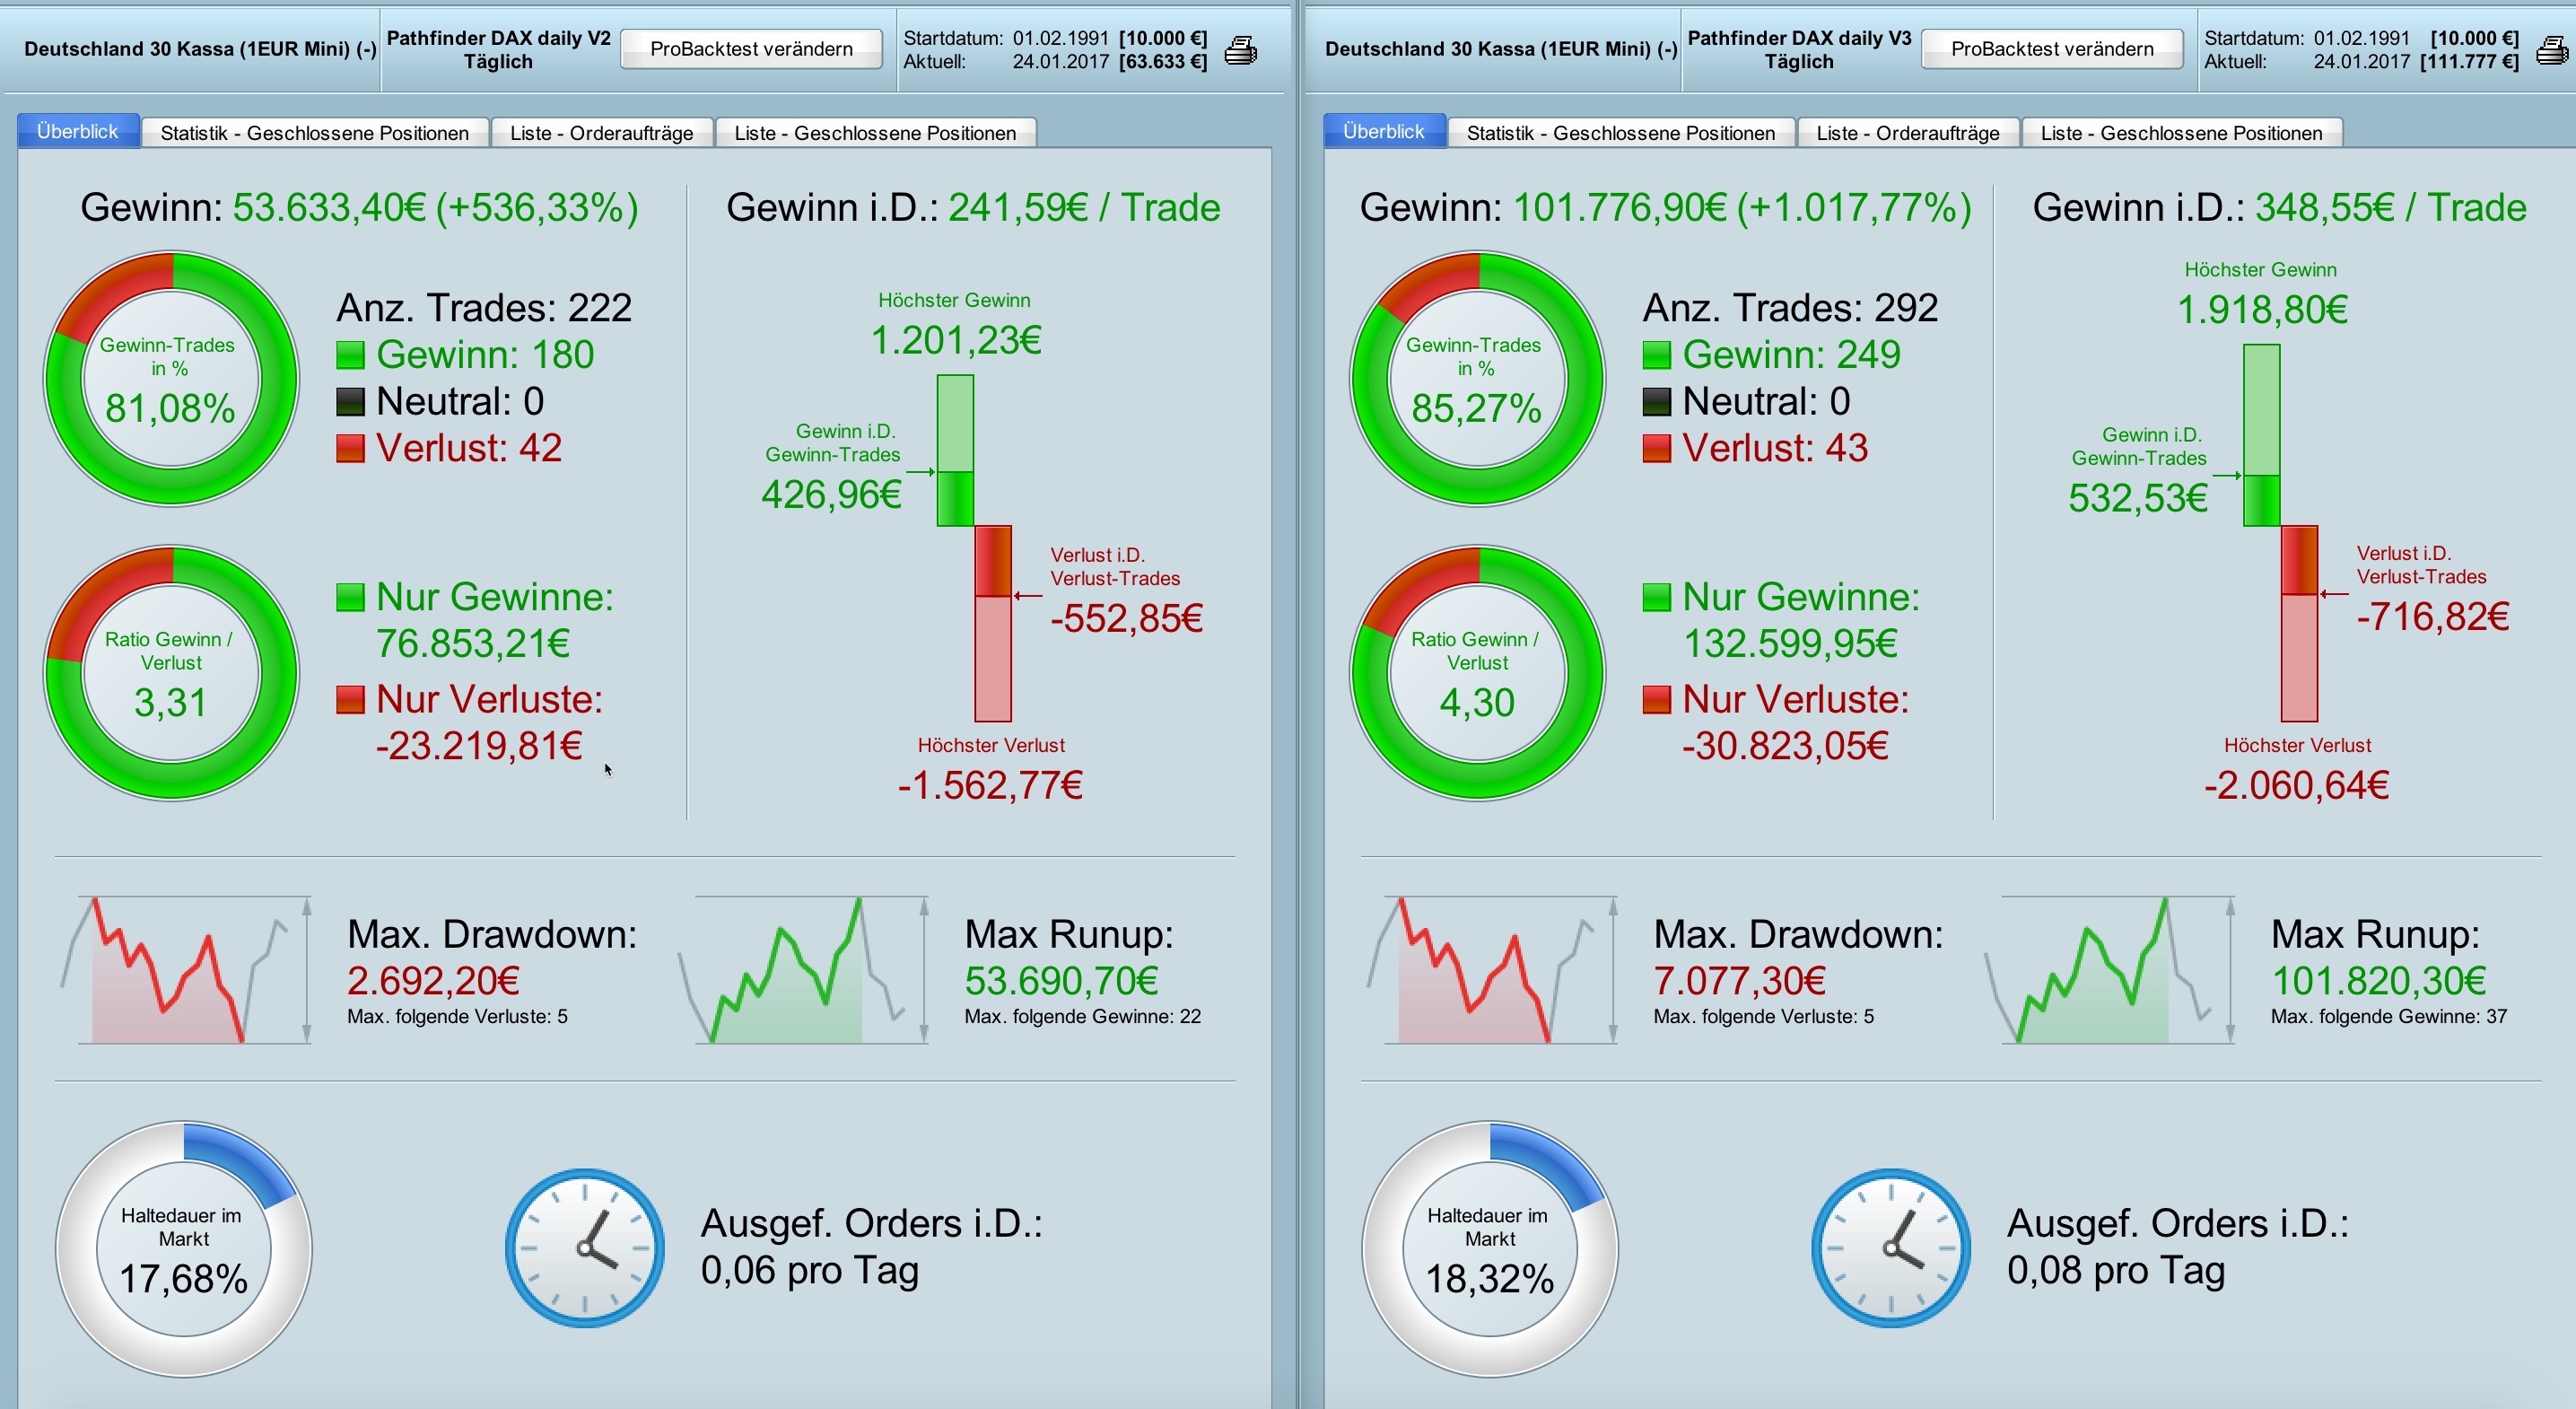This screenshot has width=2576, height=1409.
Task: Click the red Verlust: 43 legend swatch
Action: click(x=1656, y=448)
